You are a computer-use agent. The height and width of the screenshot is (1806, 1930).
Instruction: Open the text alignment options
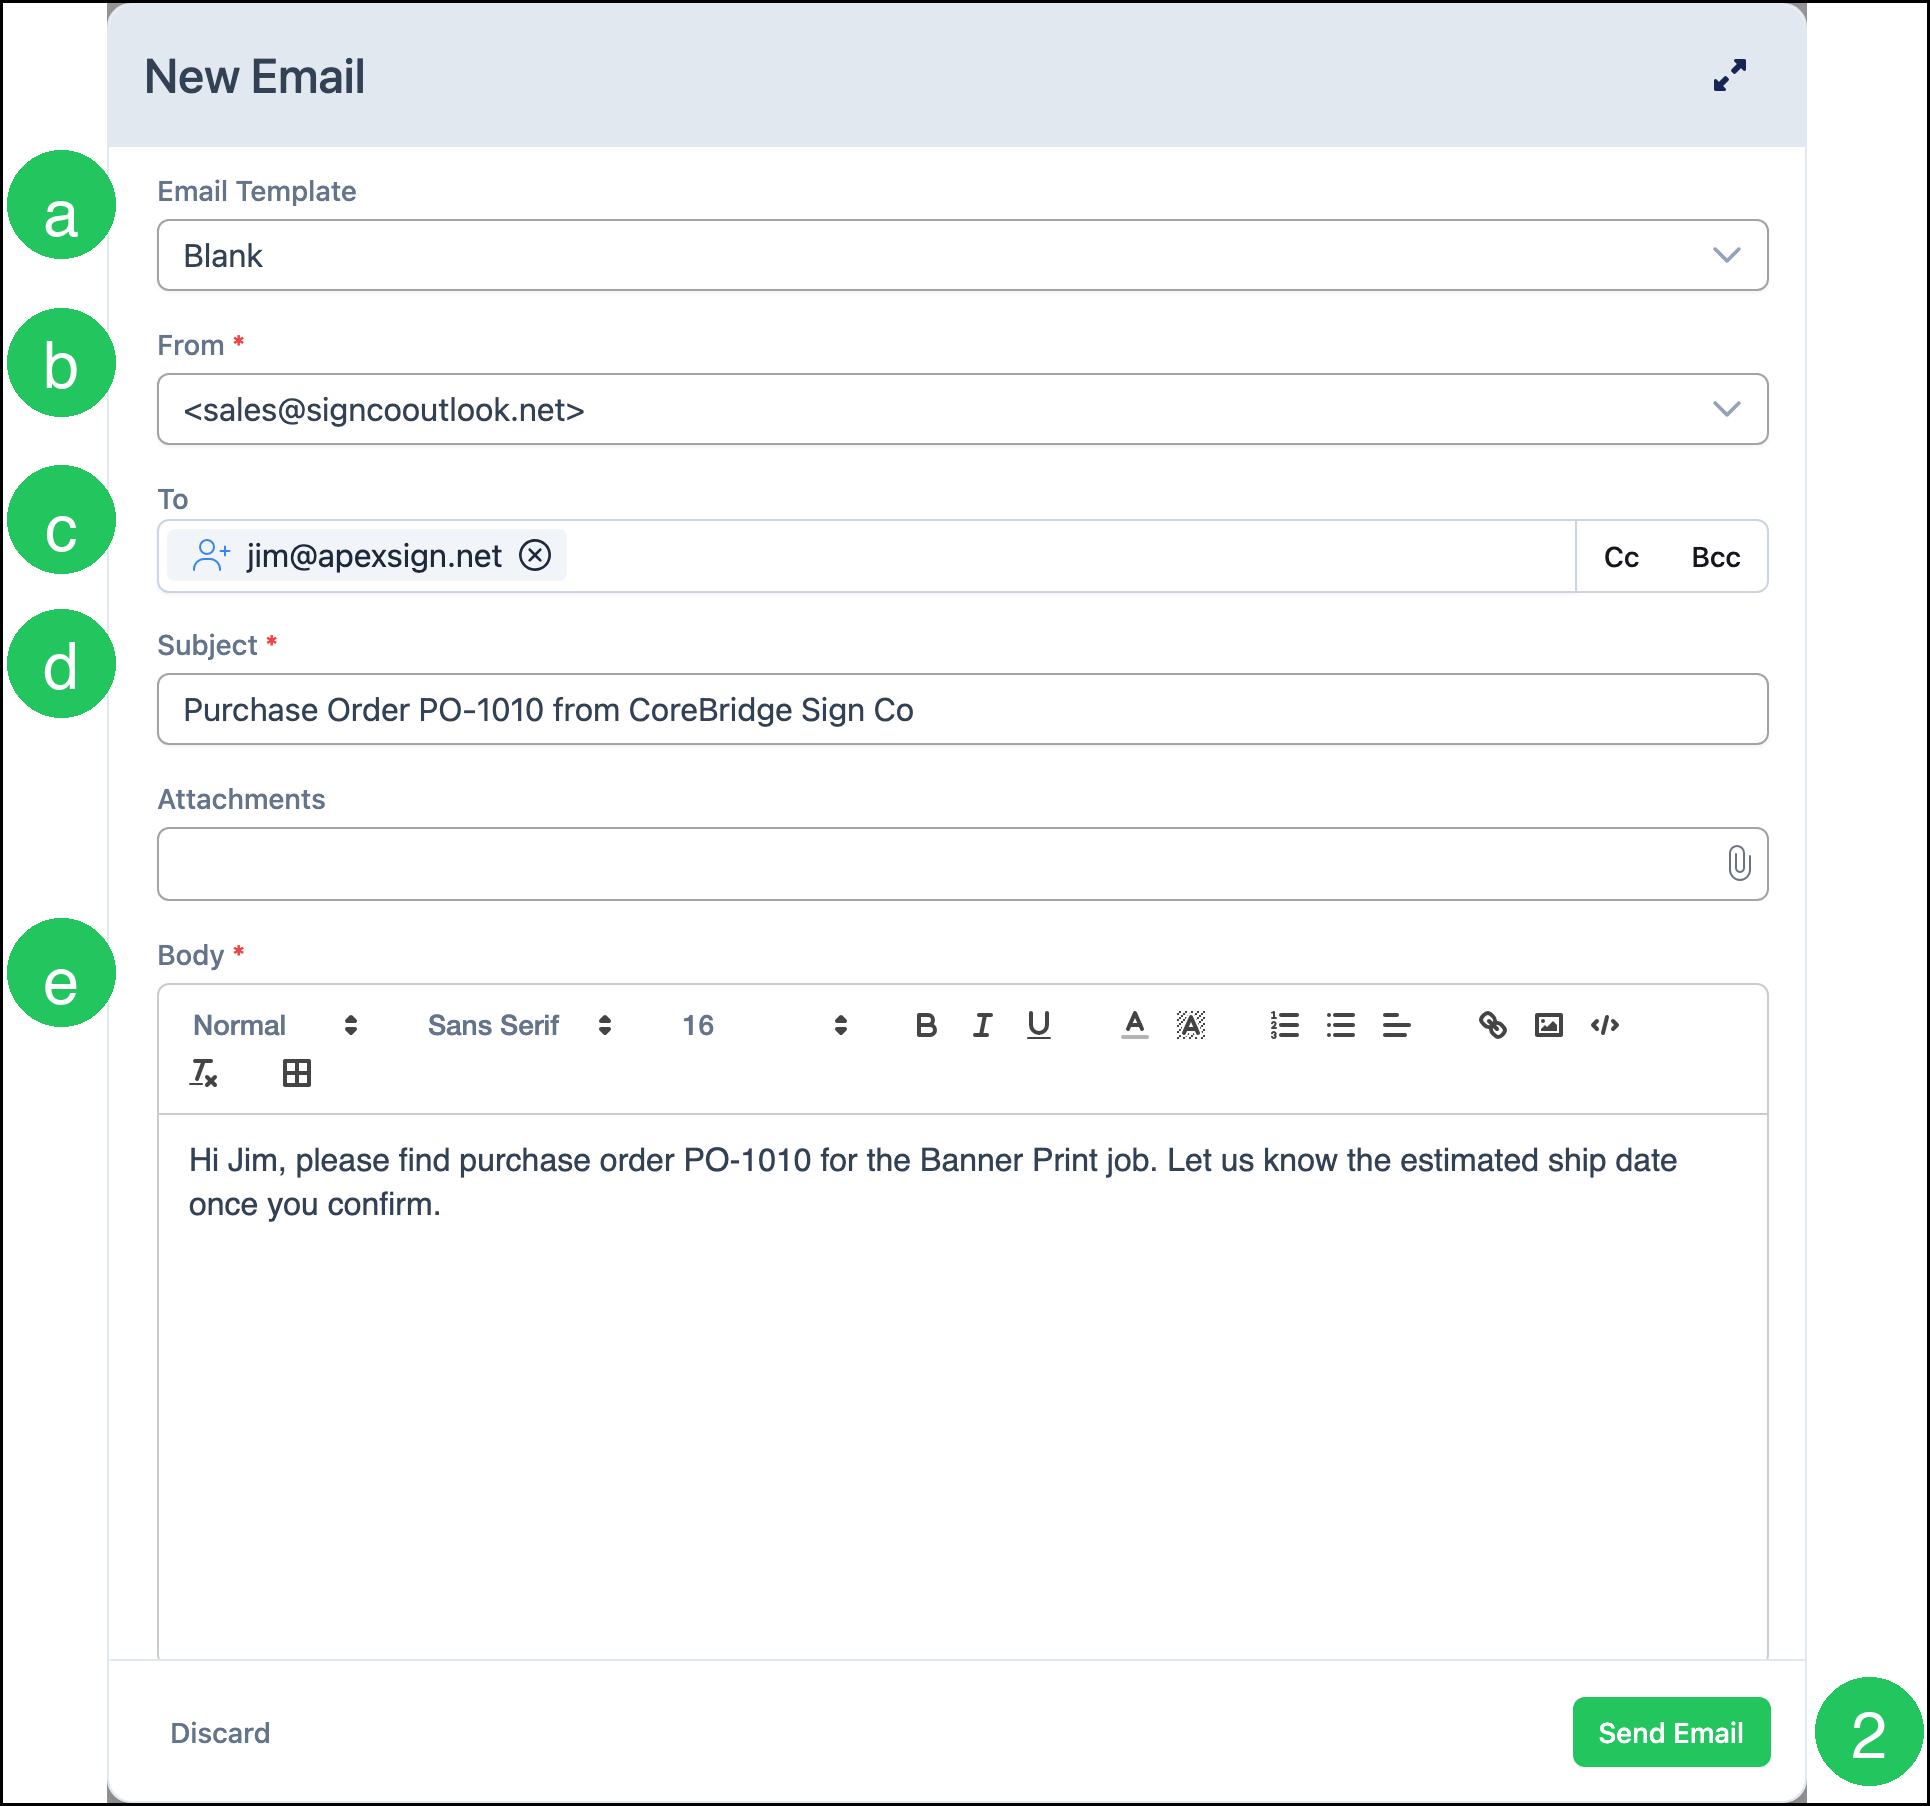tap(1396, 1025)
